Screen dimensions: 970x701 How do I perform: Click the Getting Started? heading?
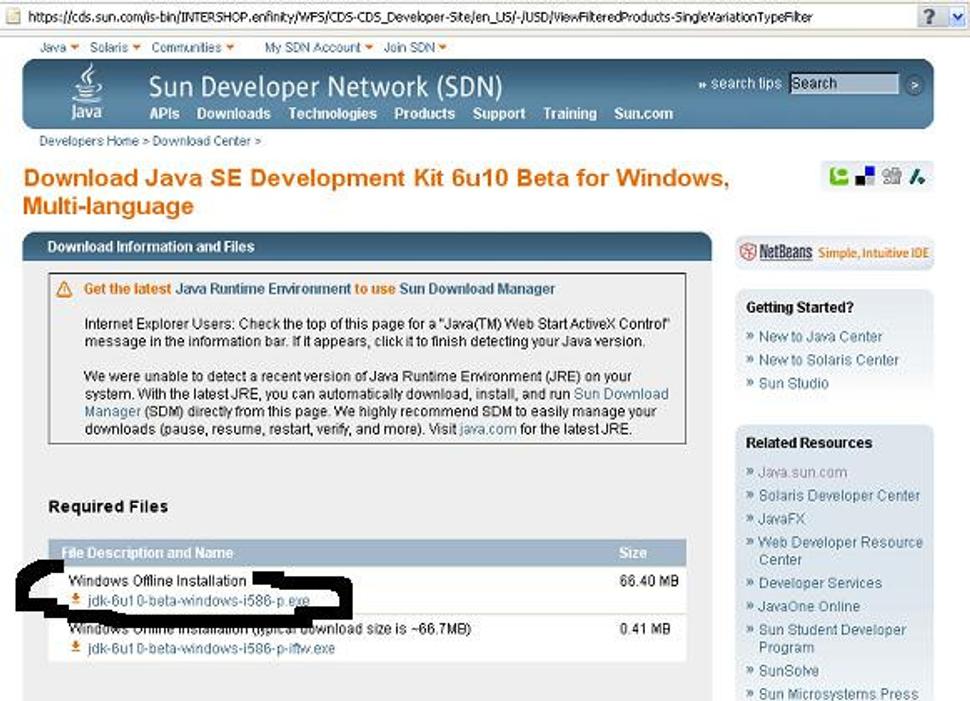[x=799, y=307]
